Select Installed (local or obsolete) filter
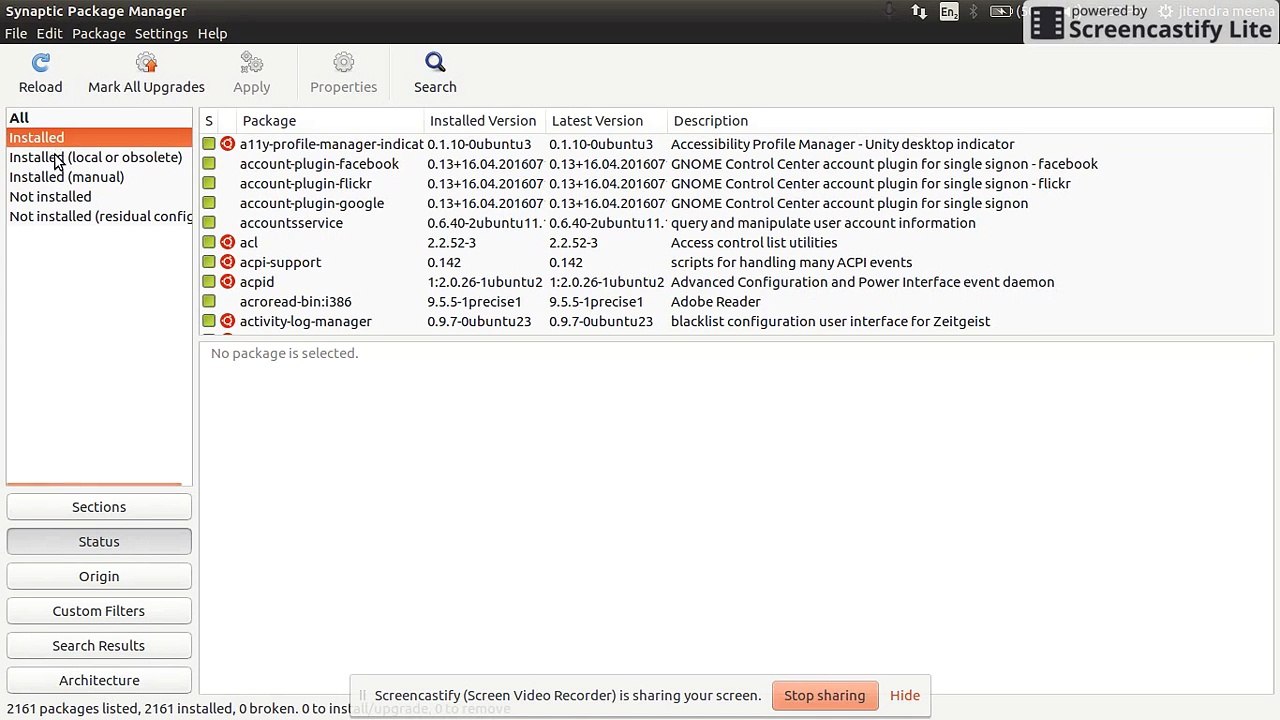 pyautogui.click(x=99, y=157)
